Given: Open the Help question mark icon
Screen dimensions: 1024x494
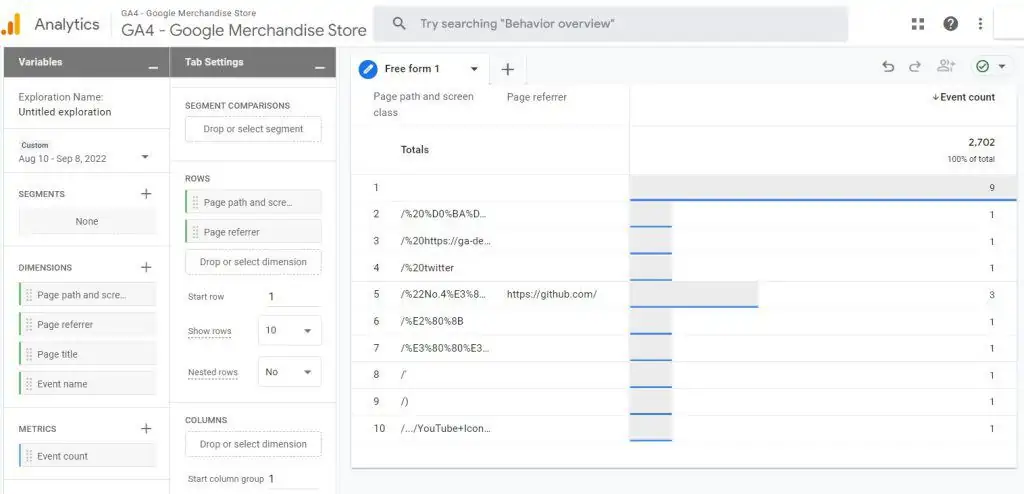Looking at the screenshot, I should click(x=950, y=24).
